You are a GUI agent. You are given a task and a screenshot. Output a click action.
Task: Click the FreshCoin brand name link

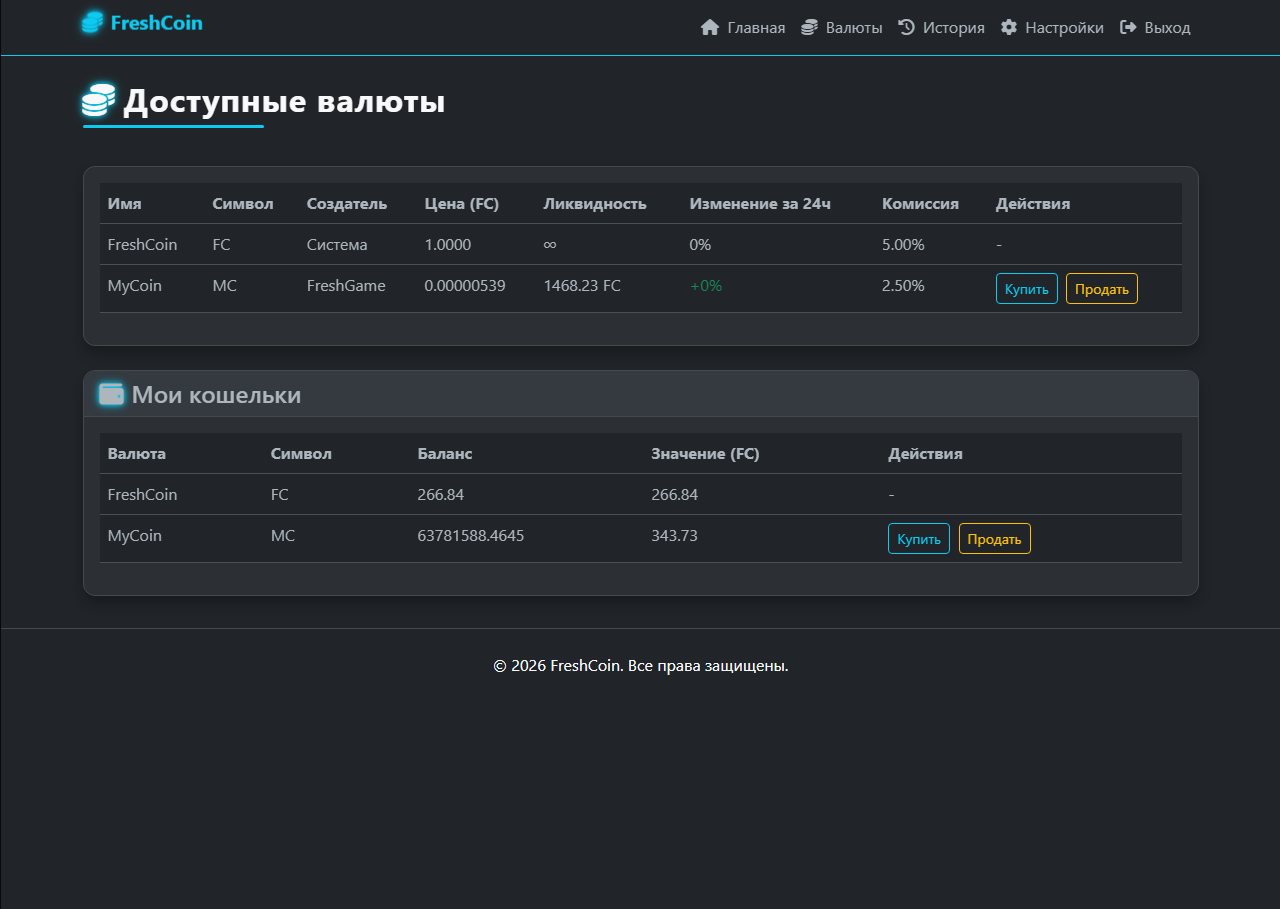(156, 22)
